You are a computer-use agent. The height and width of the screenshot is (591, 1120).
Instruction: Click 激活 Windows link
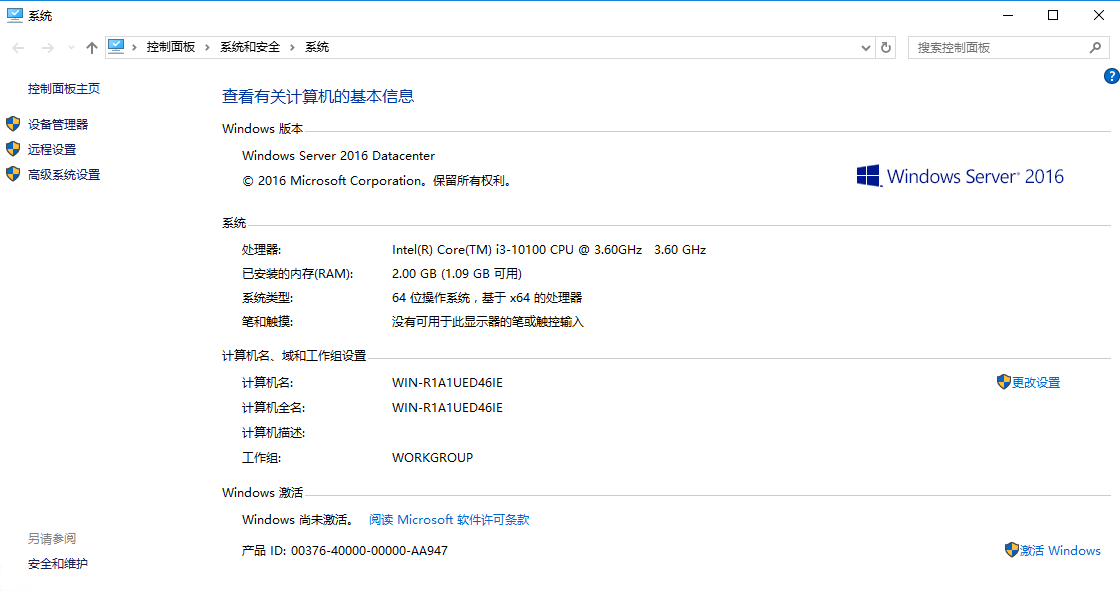coord(1060,550)
